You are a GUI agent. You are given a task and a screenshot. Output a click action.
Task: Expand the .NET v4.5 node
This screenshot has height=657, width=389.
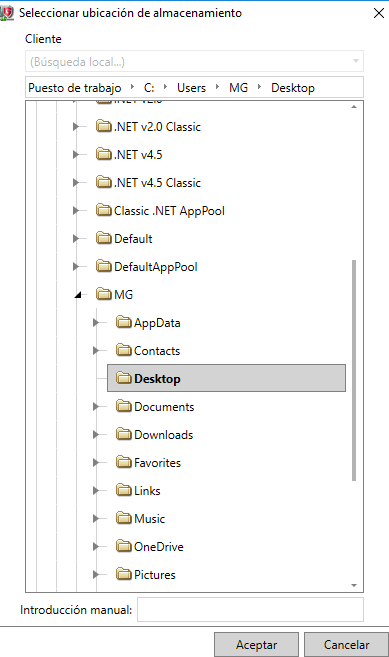76,154
